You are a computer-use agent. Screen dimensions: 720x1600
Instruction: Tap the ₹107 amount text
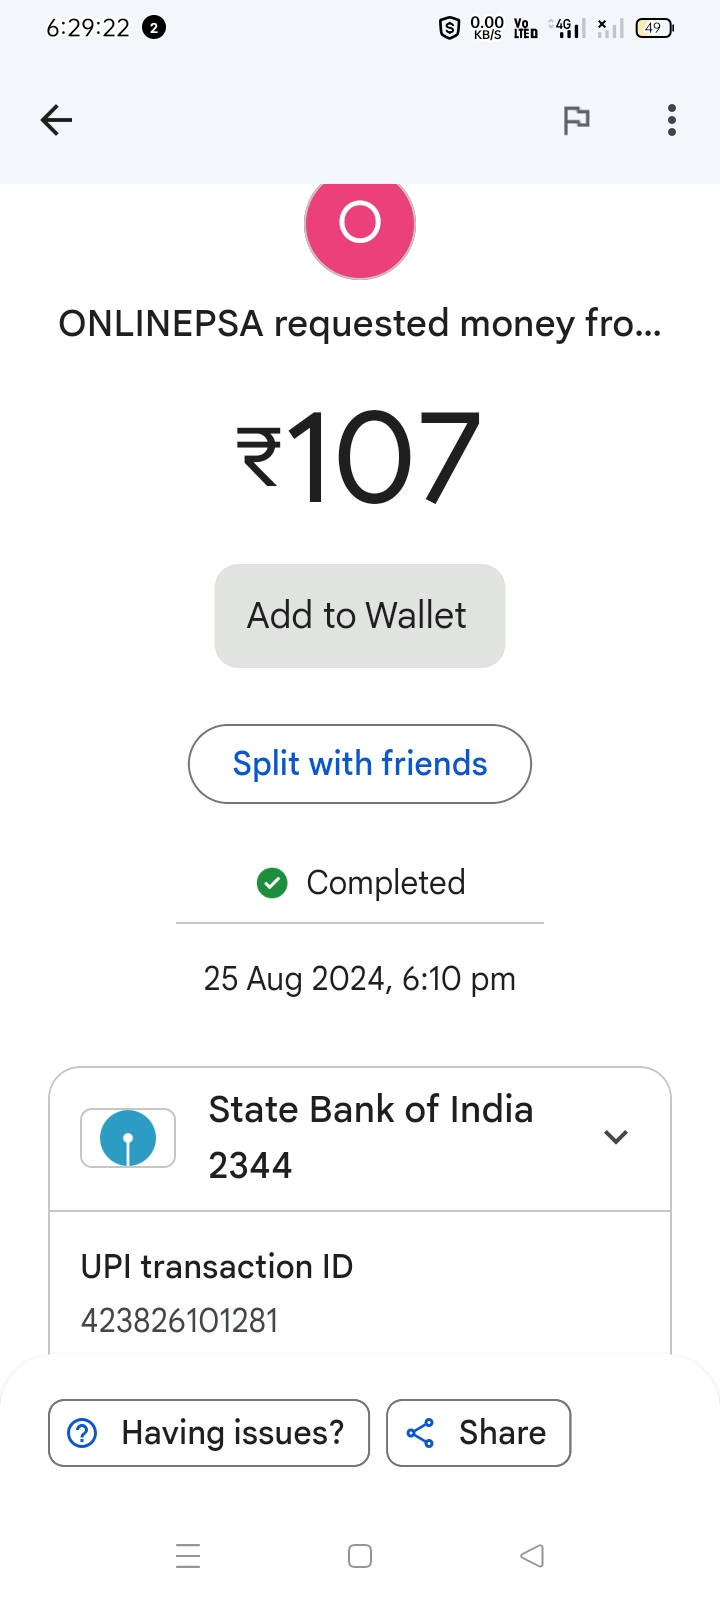pyautogui.click(x=360, y=458)
